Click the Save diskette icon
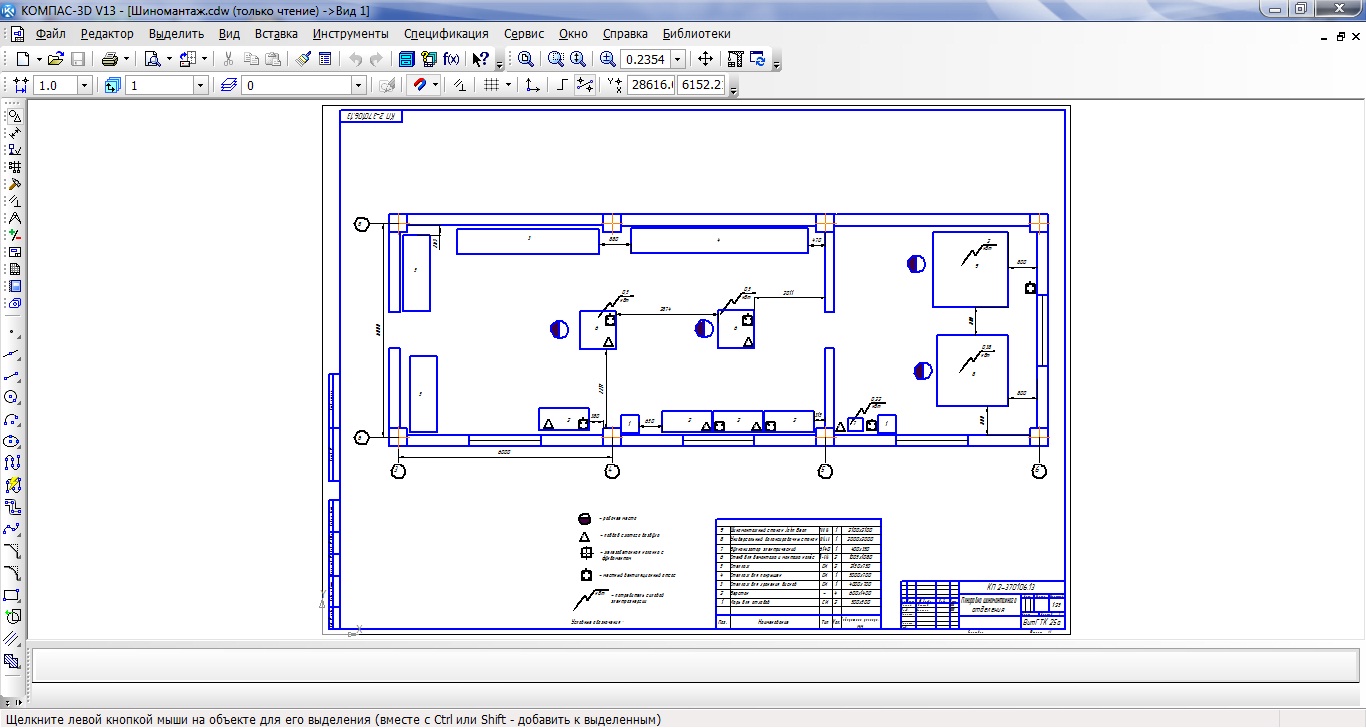Image resolution: width=1366 pixels, height=728 pixels. coord(77,59)
